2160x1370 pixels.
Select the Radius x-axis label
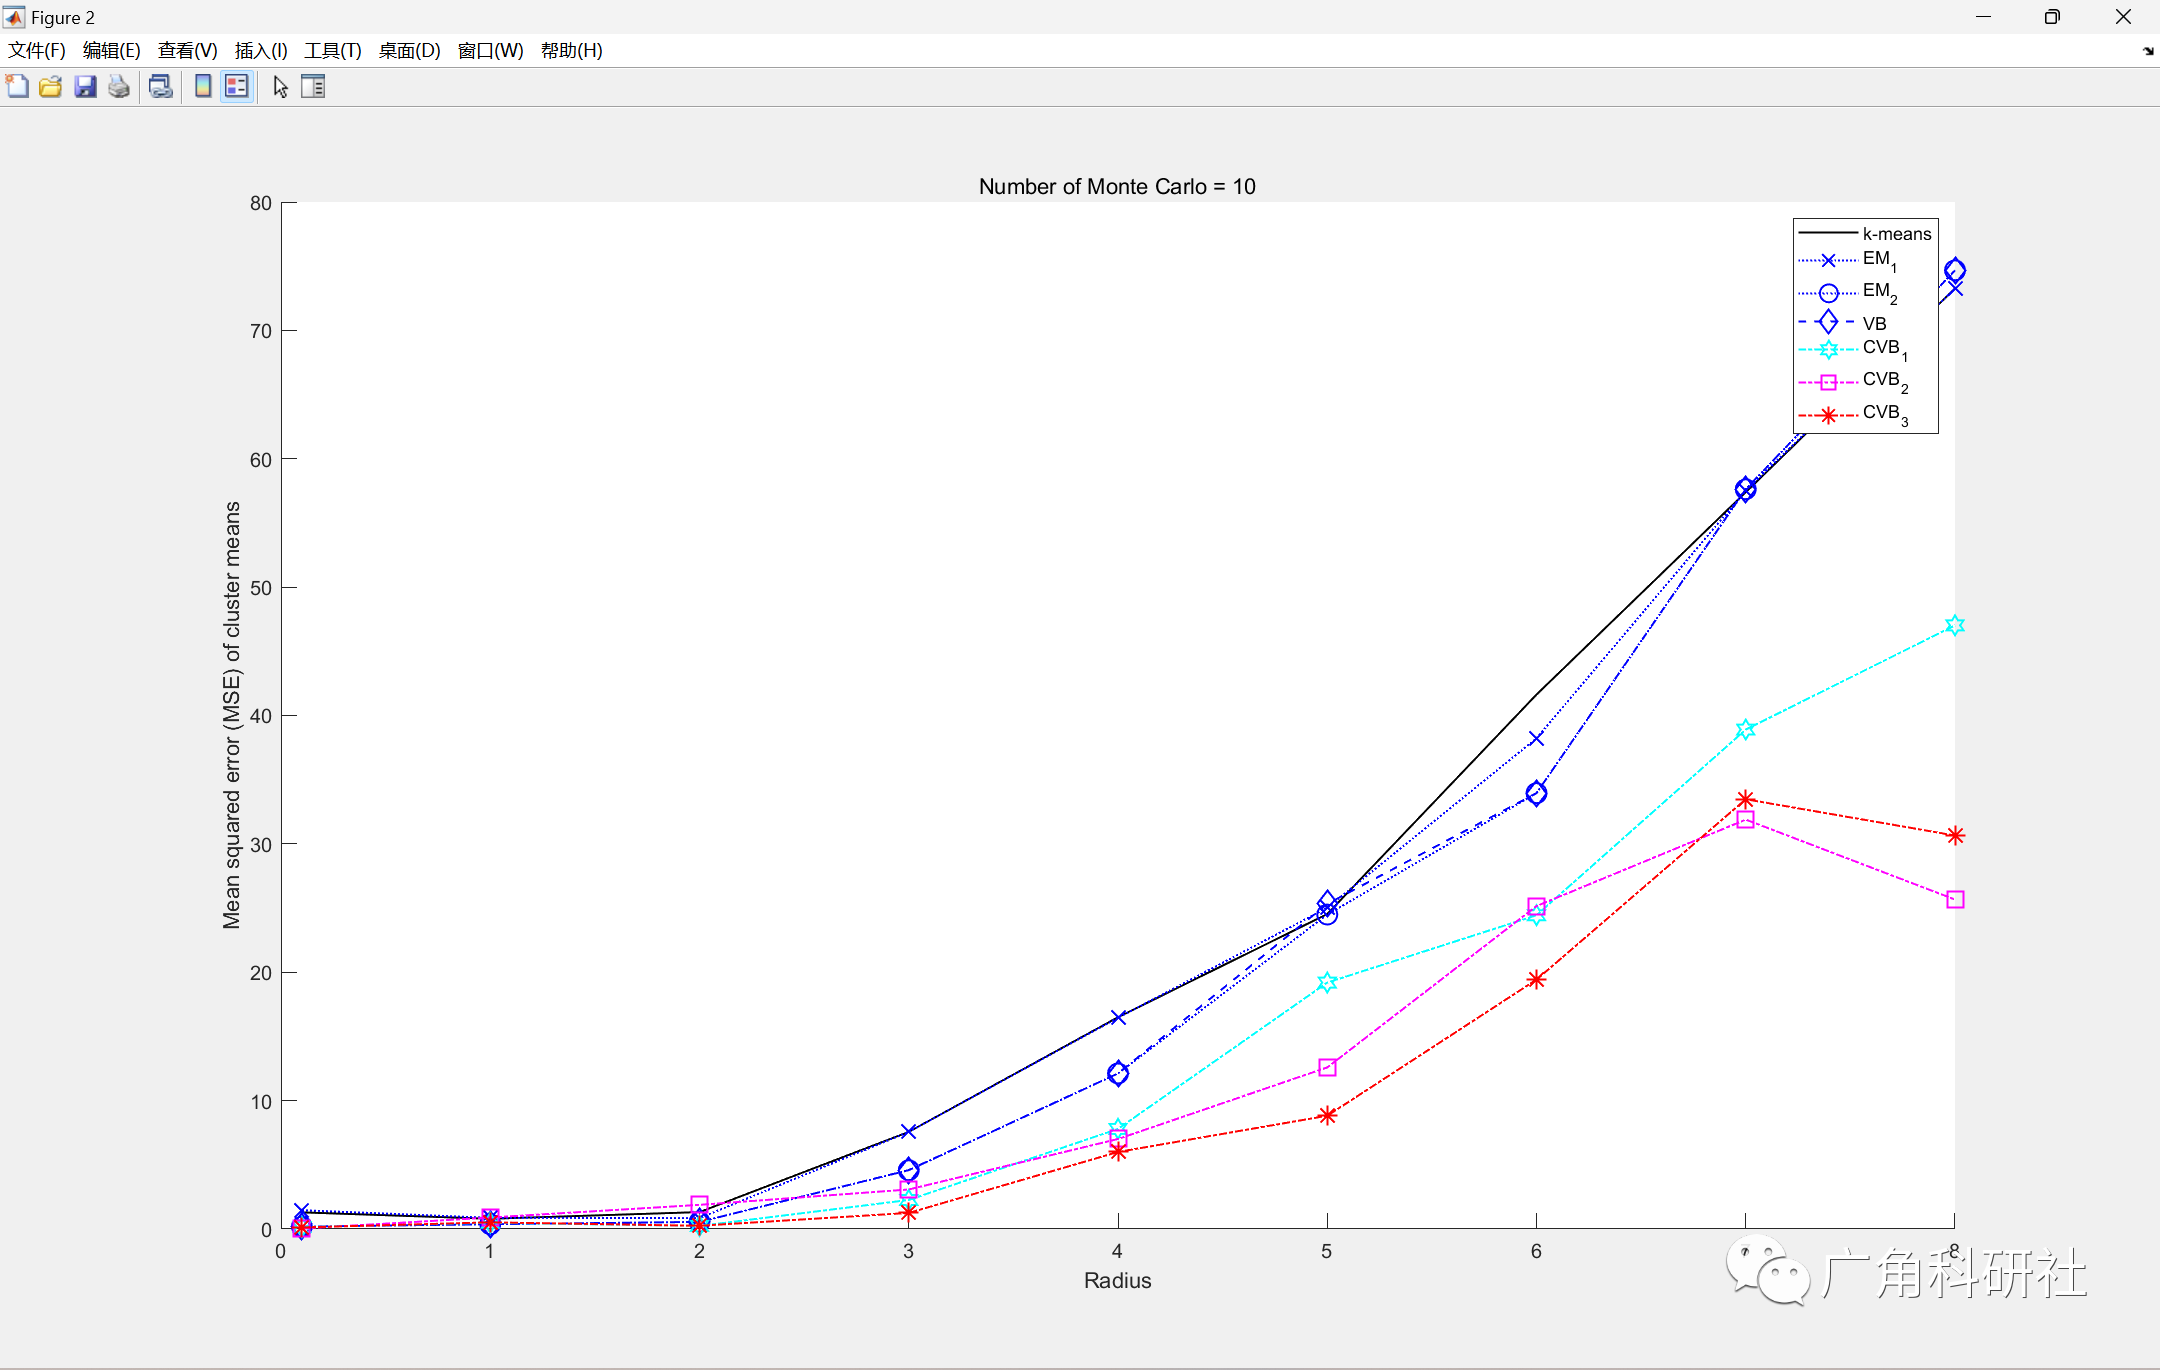[x=1117, y=1281]
